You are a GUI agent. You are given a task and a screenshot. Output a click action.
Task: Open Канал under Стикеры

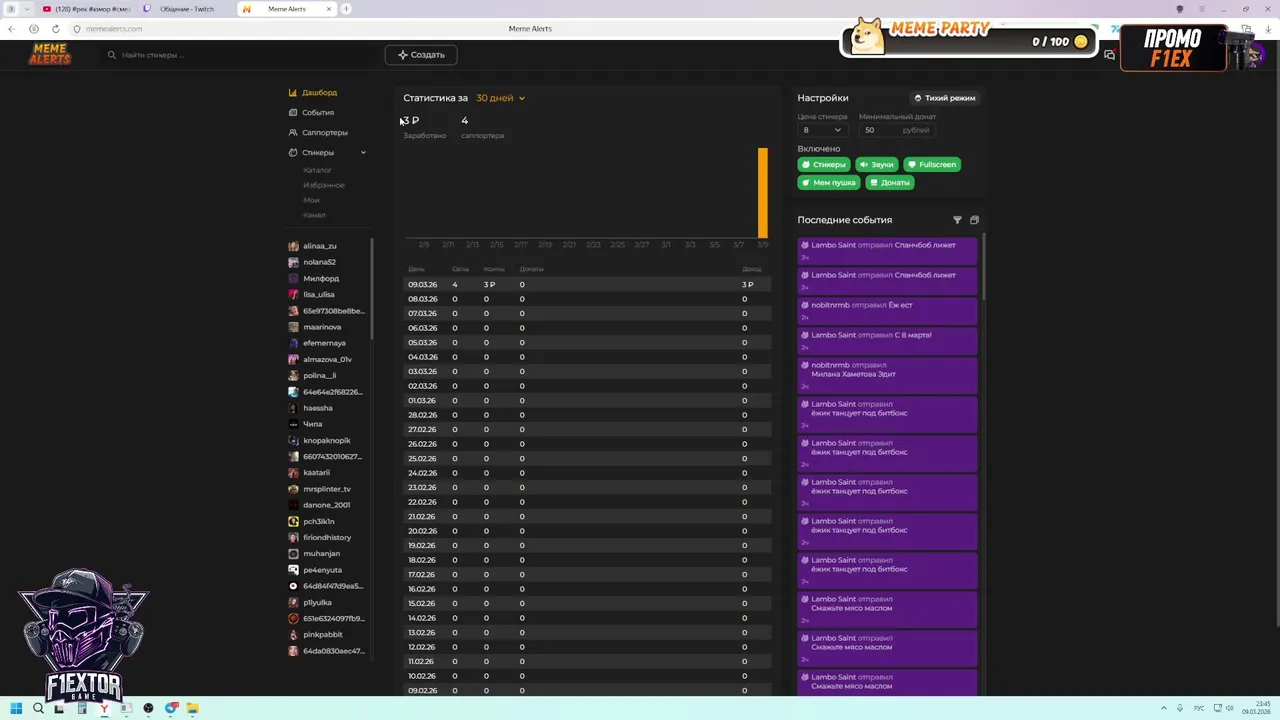(314, 215)
